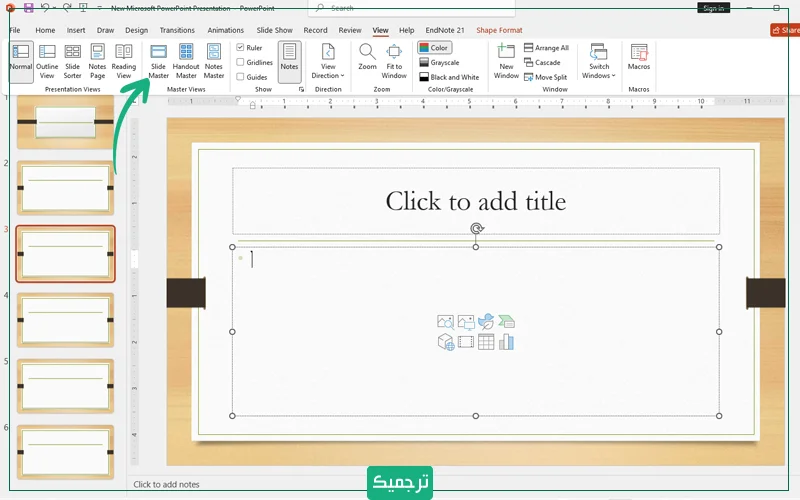Select slide 4 thumbnail
The height and width of the screenshot is (500, 800).
[65, 319]
